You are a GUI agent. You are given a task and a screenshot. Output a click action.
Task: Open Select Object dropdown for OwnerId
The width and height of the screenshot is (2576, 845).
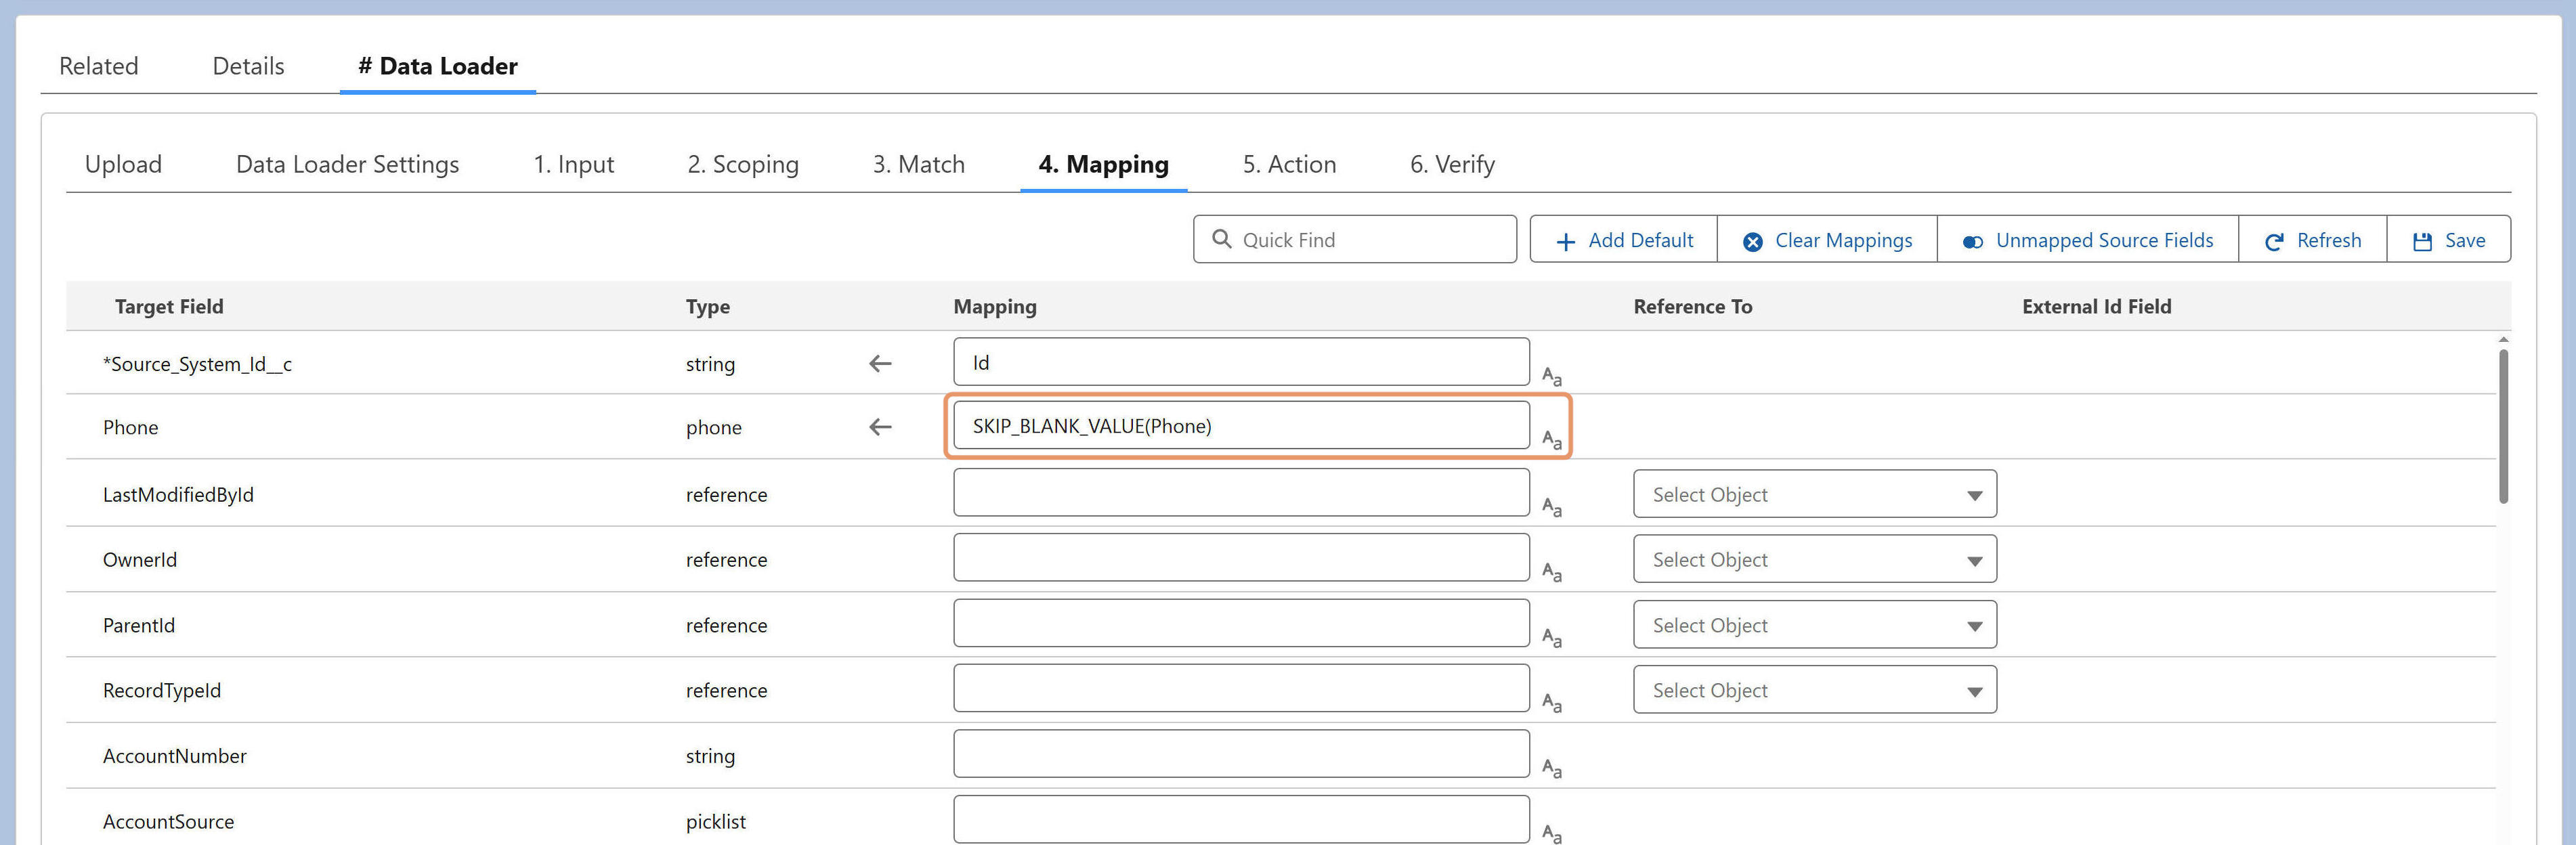[x=1814, y=559]
